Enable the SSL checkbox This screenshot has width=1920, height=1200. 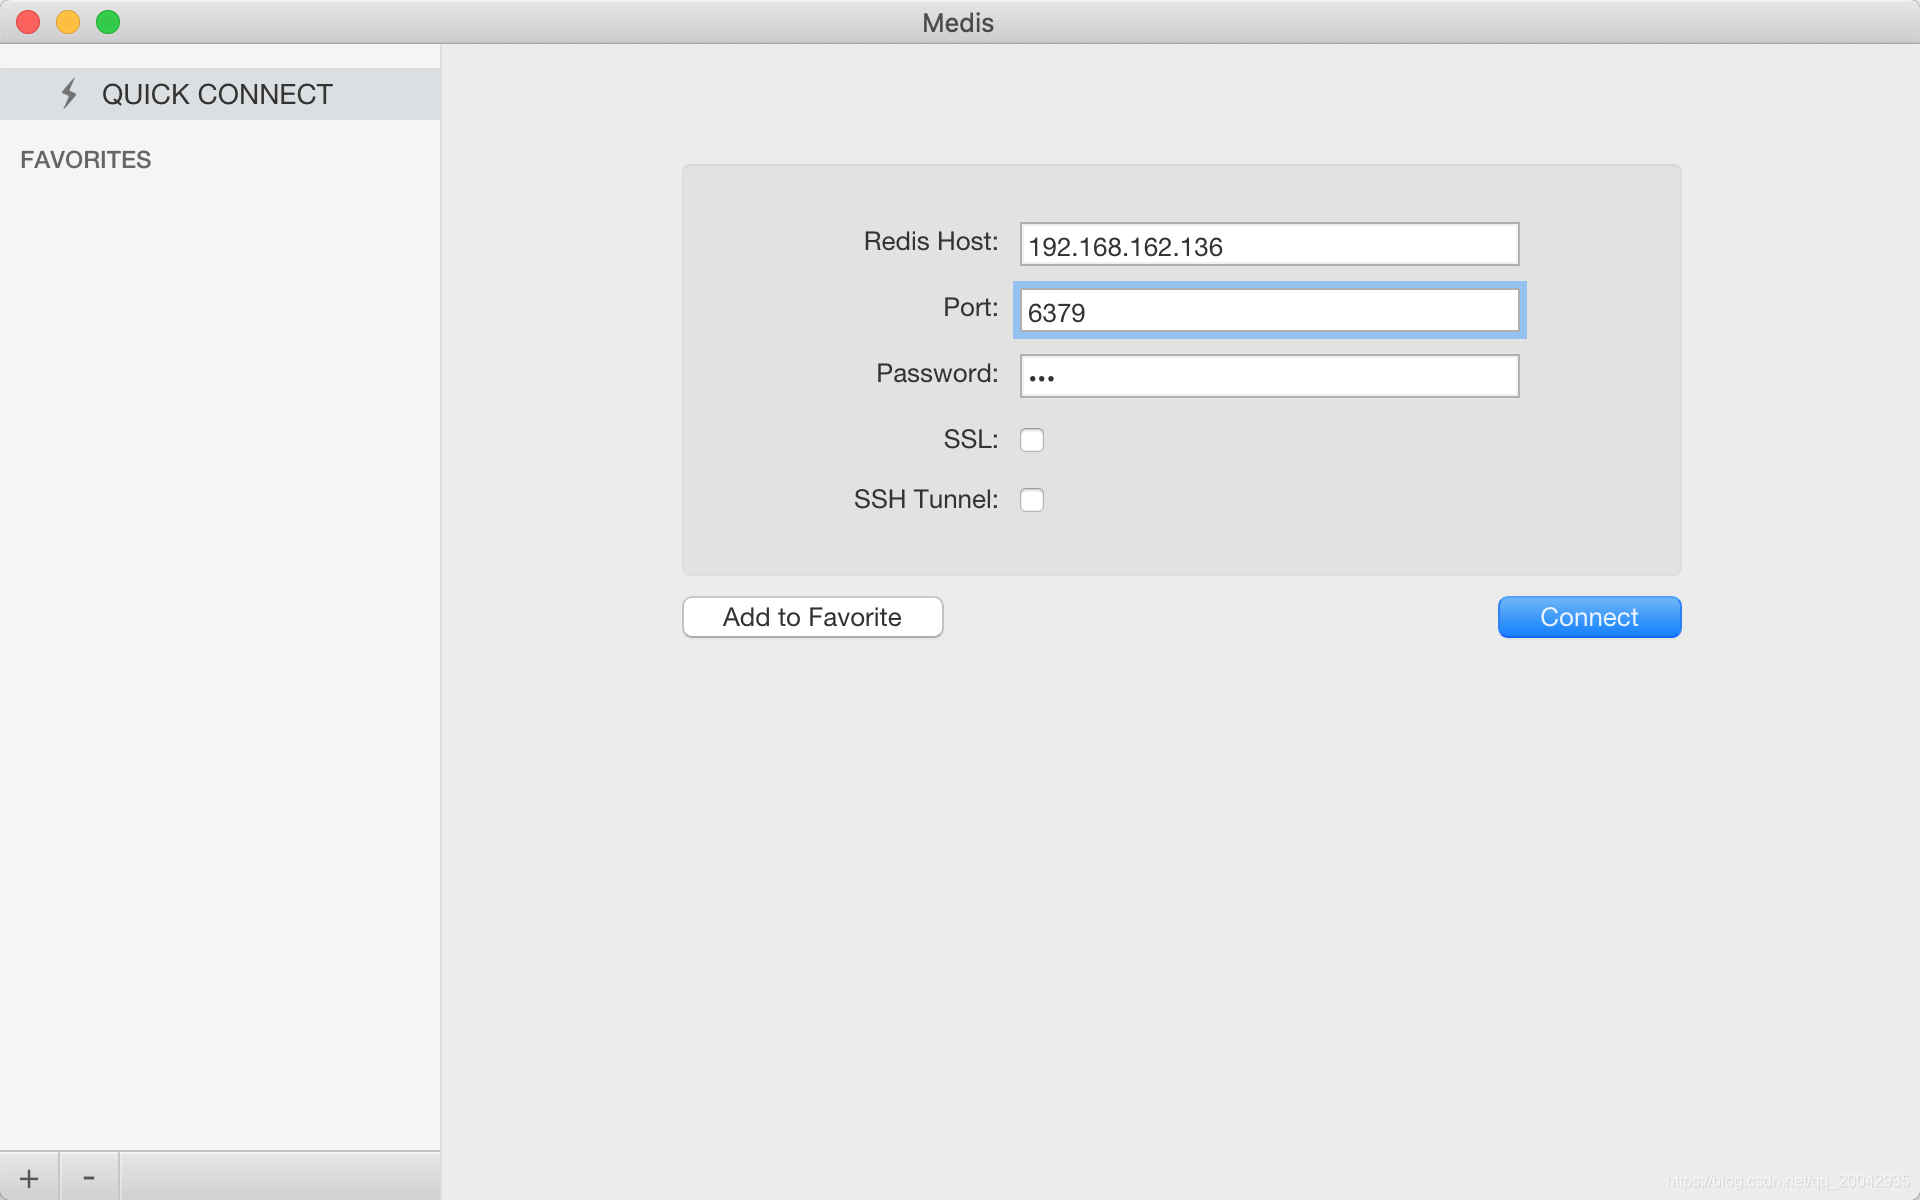(x=1032, y=440)
